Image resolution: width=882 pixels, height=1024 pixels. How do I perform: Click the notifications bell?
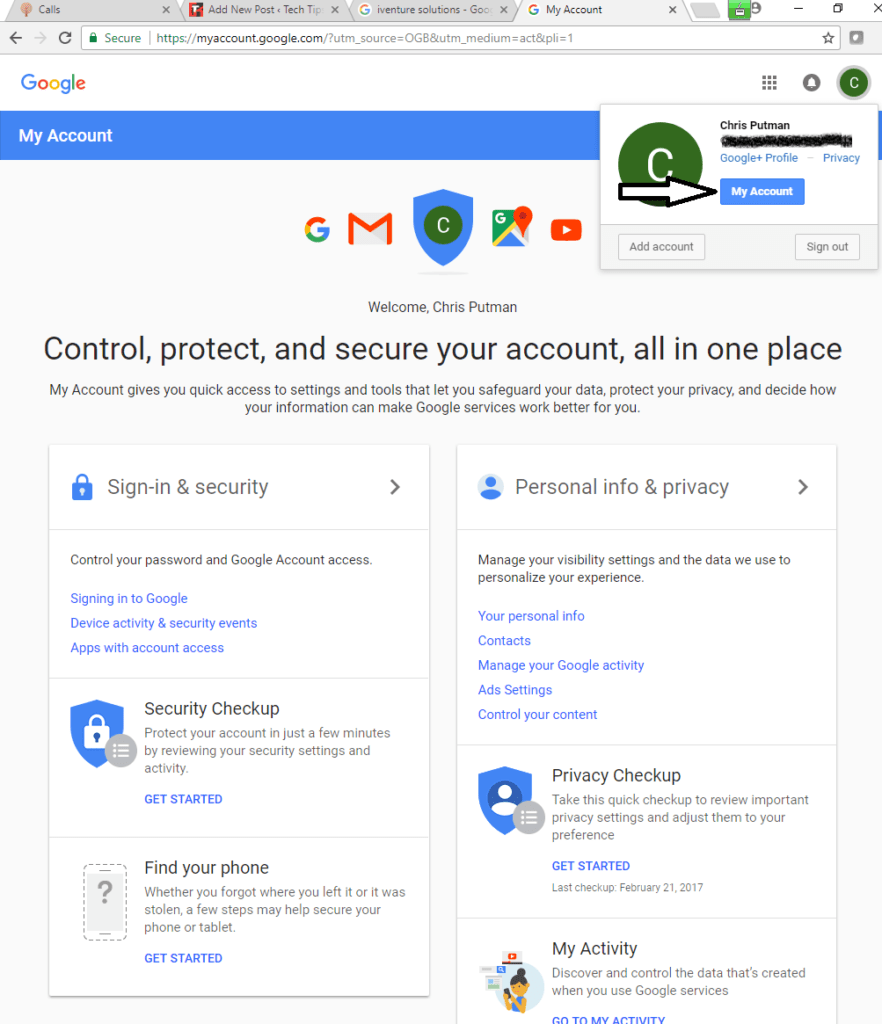(x=811, y=82)
